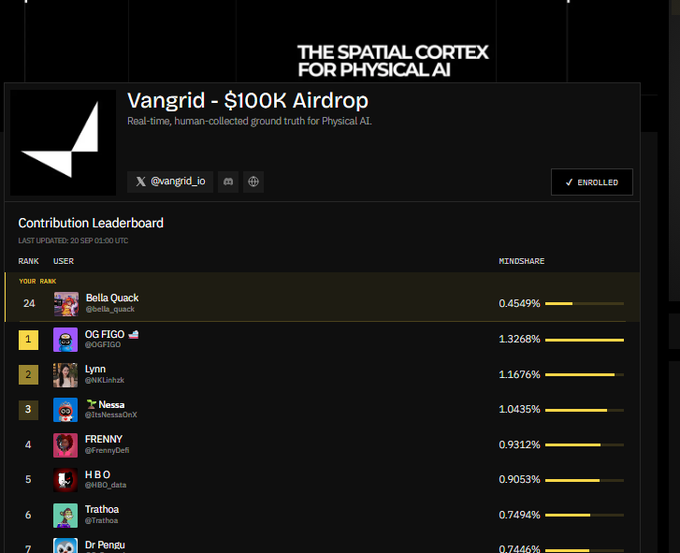The image size is (680, 553).
Task: Click rank number 4
Action: tap(28, 445)
